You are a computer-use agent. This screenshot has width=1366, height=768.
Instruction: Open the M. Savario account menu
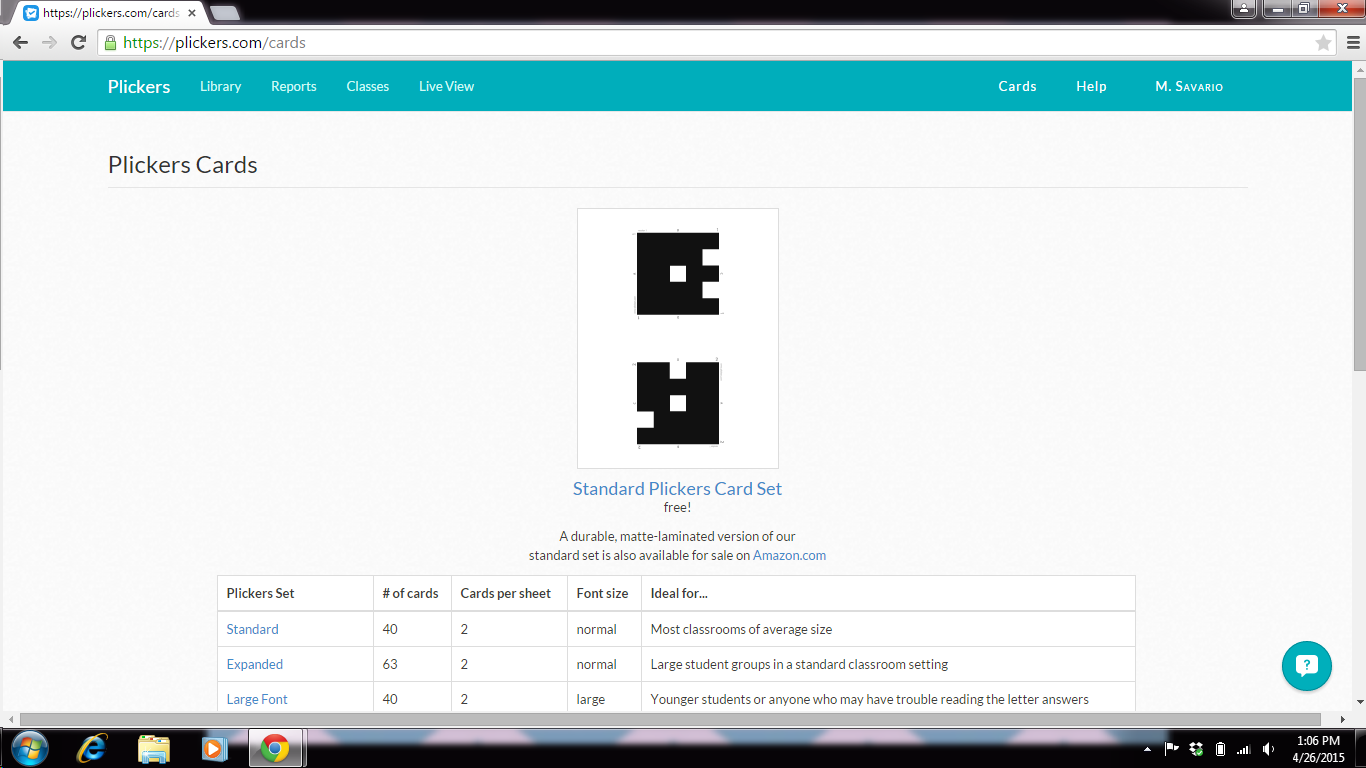coord(1189,87)
